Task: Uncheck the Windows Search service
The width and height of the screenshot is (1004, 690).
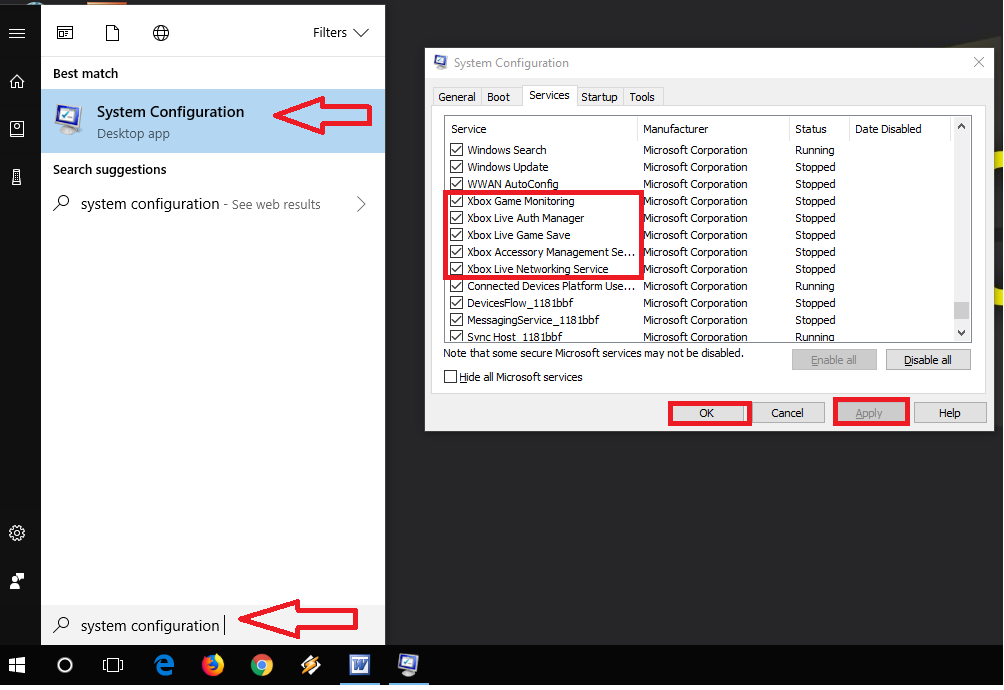Action: click(456, 149)
